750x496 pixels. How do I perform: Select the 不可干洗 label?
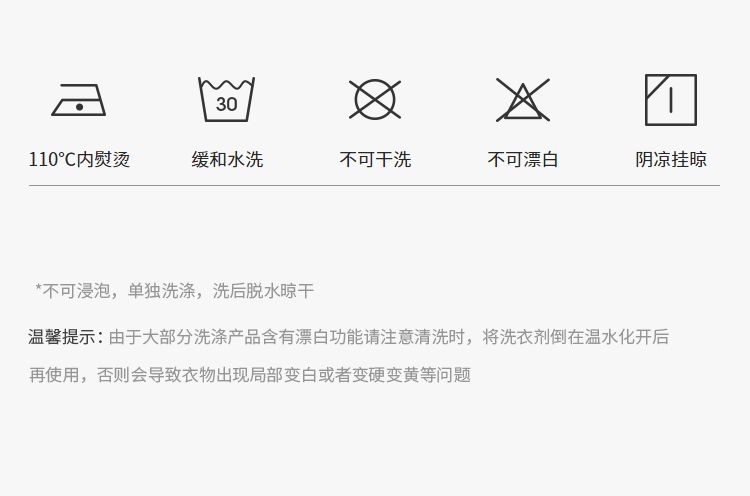pos(375,159)
